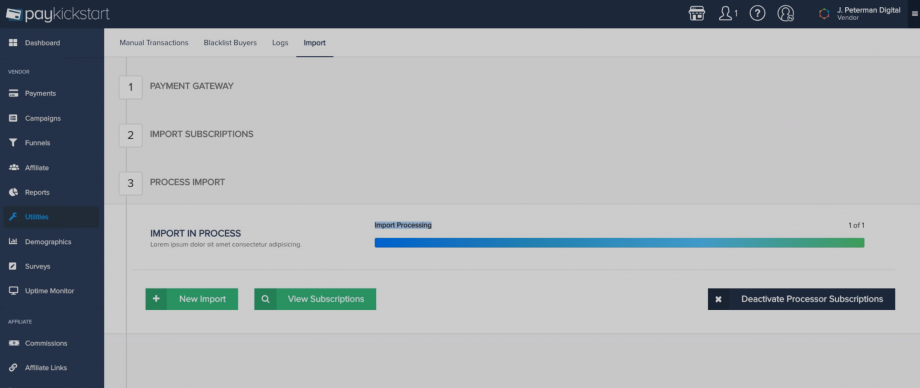The image size is (920, 388).
Task: Click the Demographics bar chart icon
Action: (x=13, y=241)
